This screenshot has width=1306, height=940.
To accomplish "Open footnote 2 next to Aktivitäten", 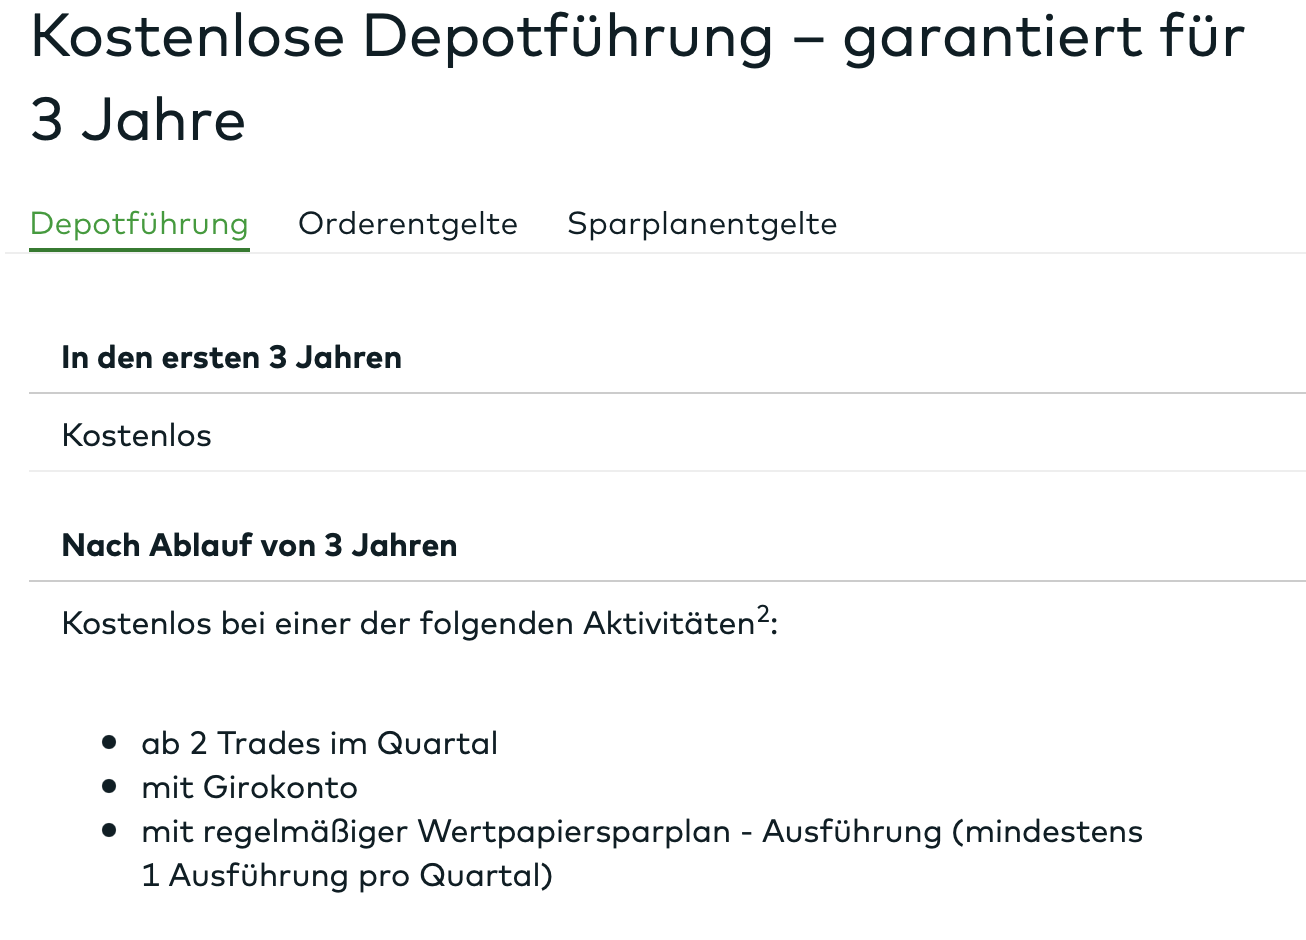I will pyautogui.click(x=763, y=614).
